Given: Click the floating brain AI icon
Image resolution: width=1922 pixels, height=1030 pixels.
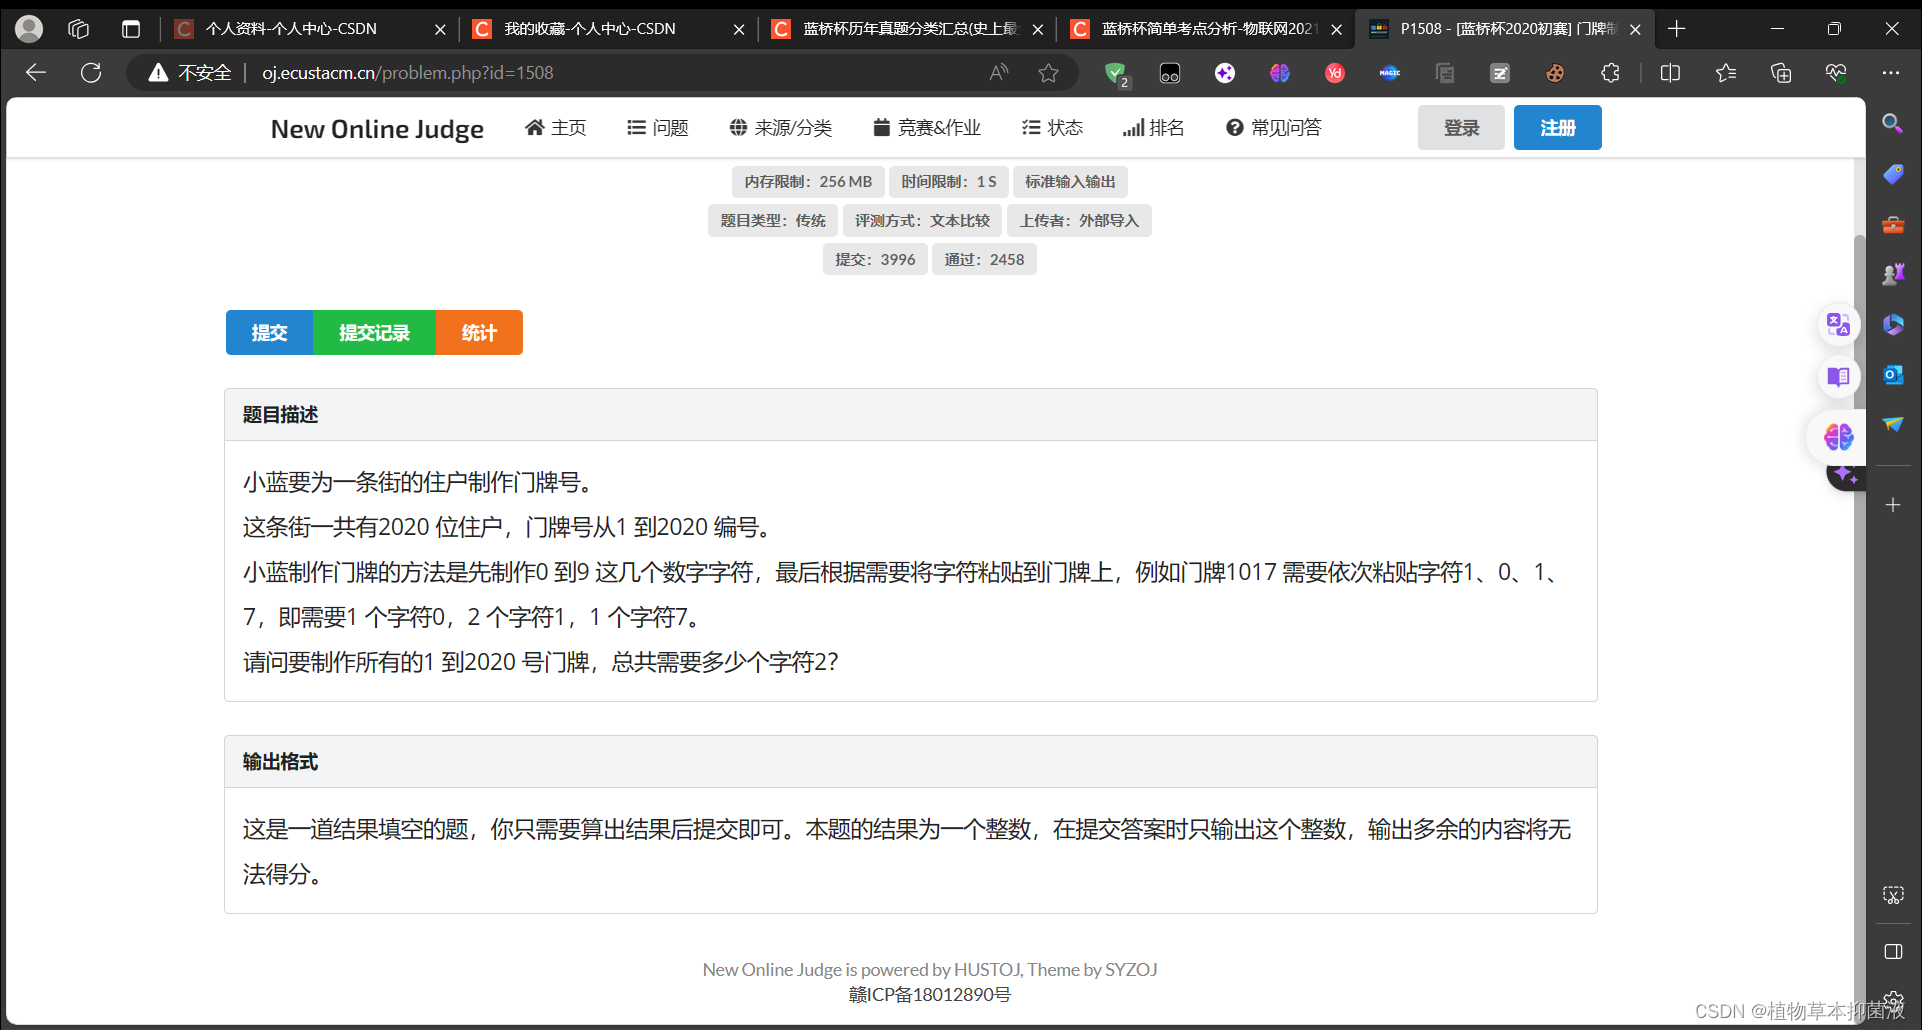Looking at the screenshot, I should click(x=1838, y=436).
